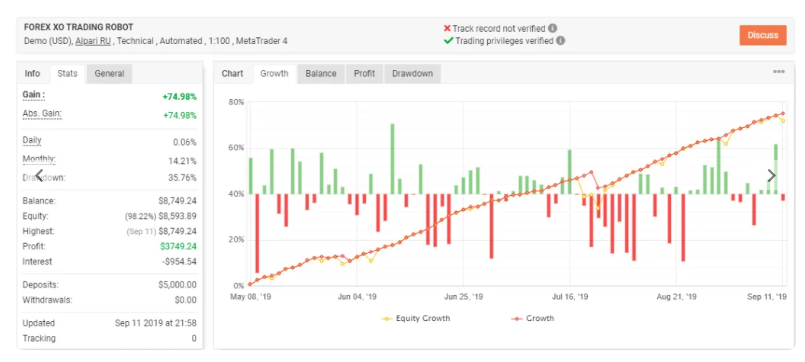Select the Stats tab
The height and width of the screenshot is (362, 805).
(67, 73)
